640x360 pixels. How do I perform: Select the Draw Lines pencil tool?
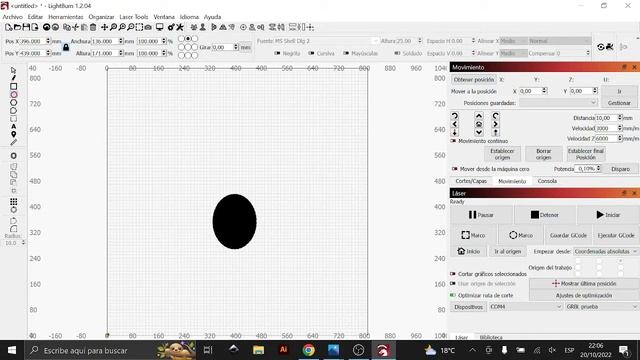pos(13,78)
